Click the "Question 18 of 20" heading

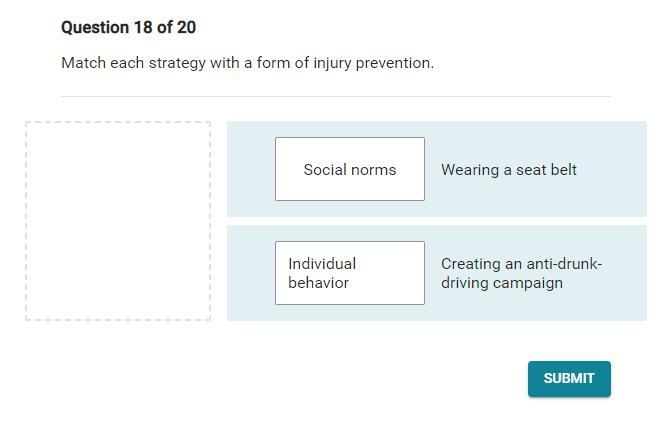pyautogui.click(x=128, y=28)
